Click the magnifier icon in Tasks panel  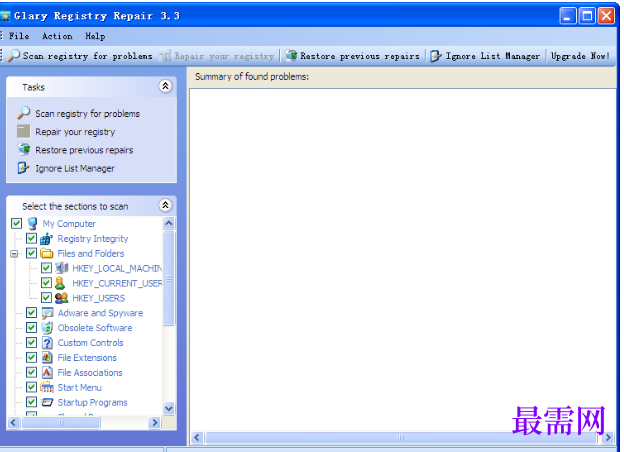[x=23, y=113]
